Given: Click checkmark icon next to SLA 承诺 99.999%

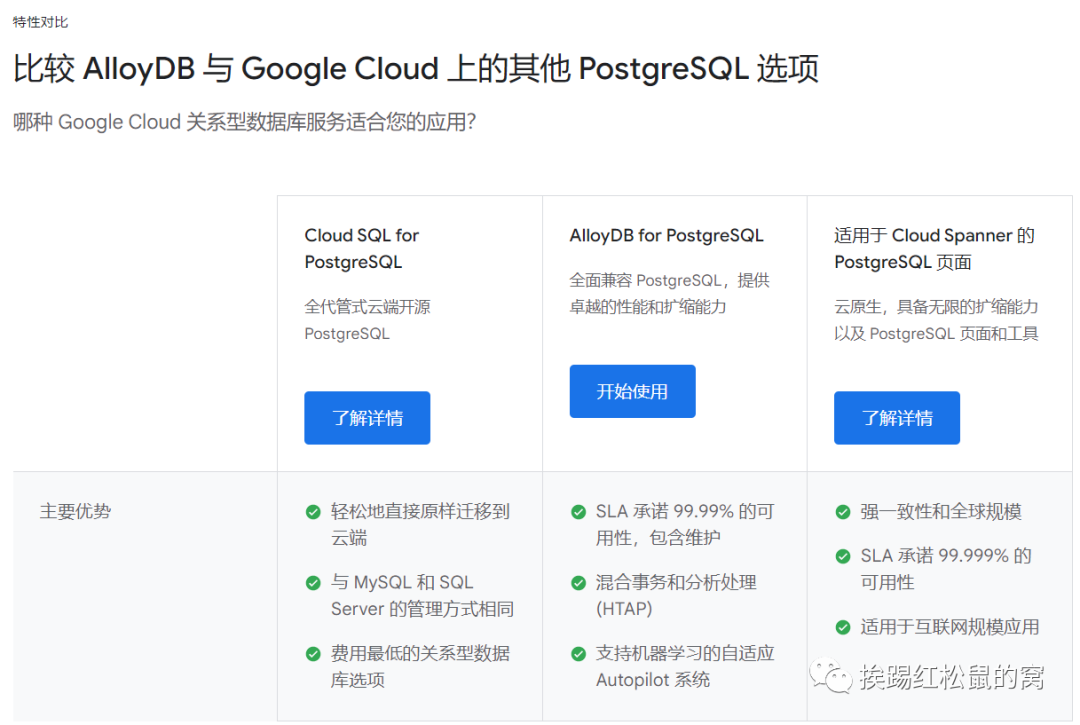Looking at the screenshot, I should 843,556.
